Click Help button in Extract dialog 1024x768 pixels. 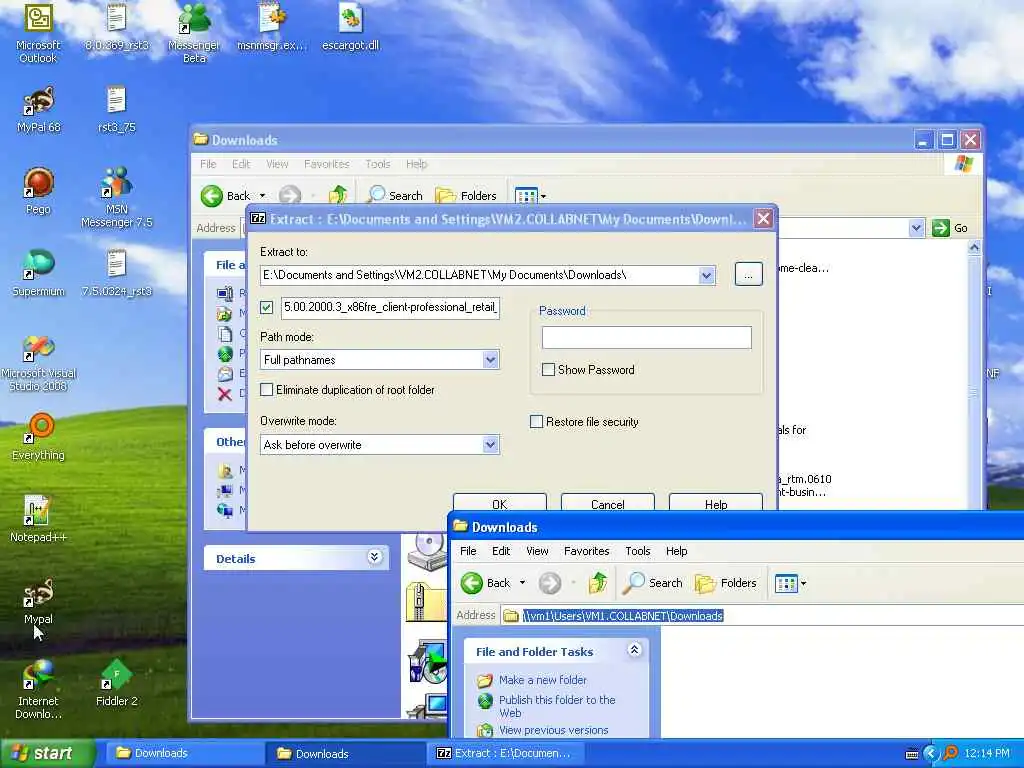[x=716, y=504]
